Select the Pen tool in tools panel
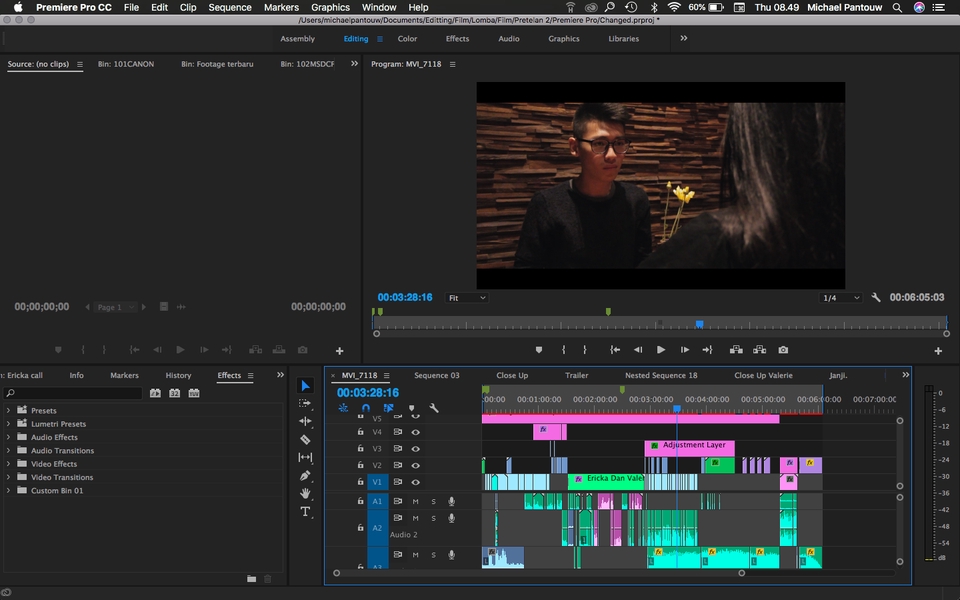This screenshot has height=600, width=960. tap(306, 475)
